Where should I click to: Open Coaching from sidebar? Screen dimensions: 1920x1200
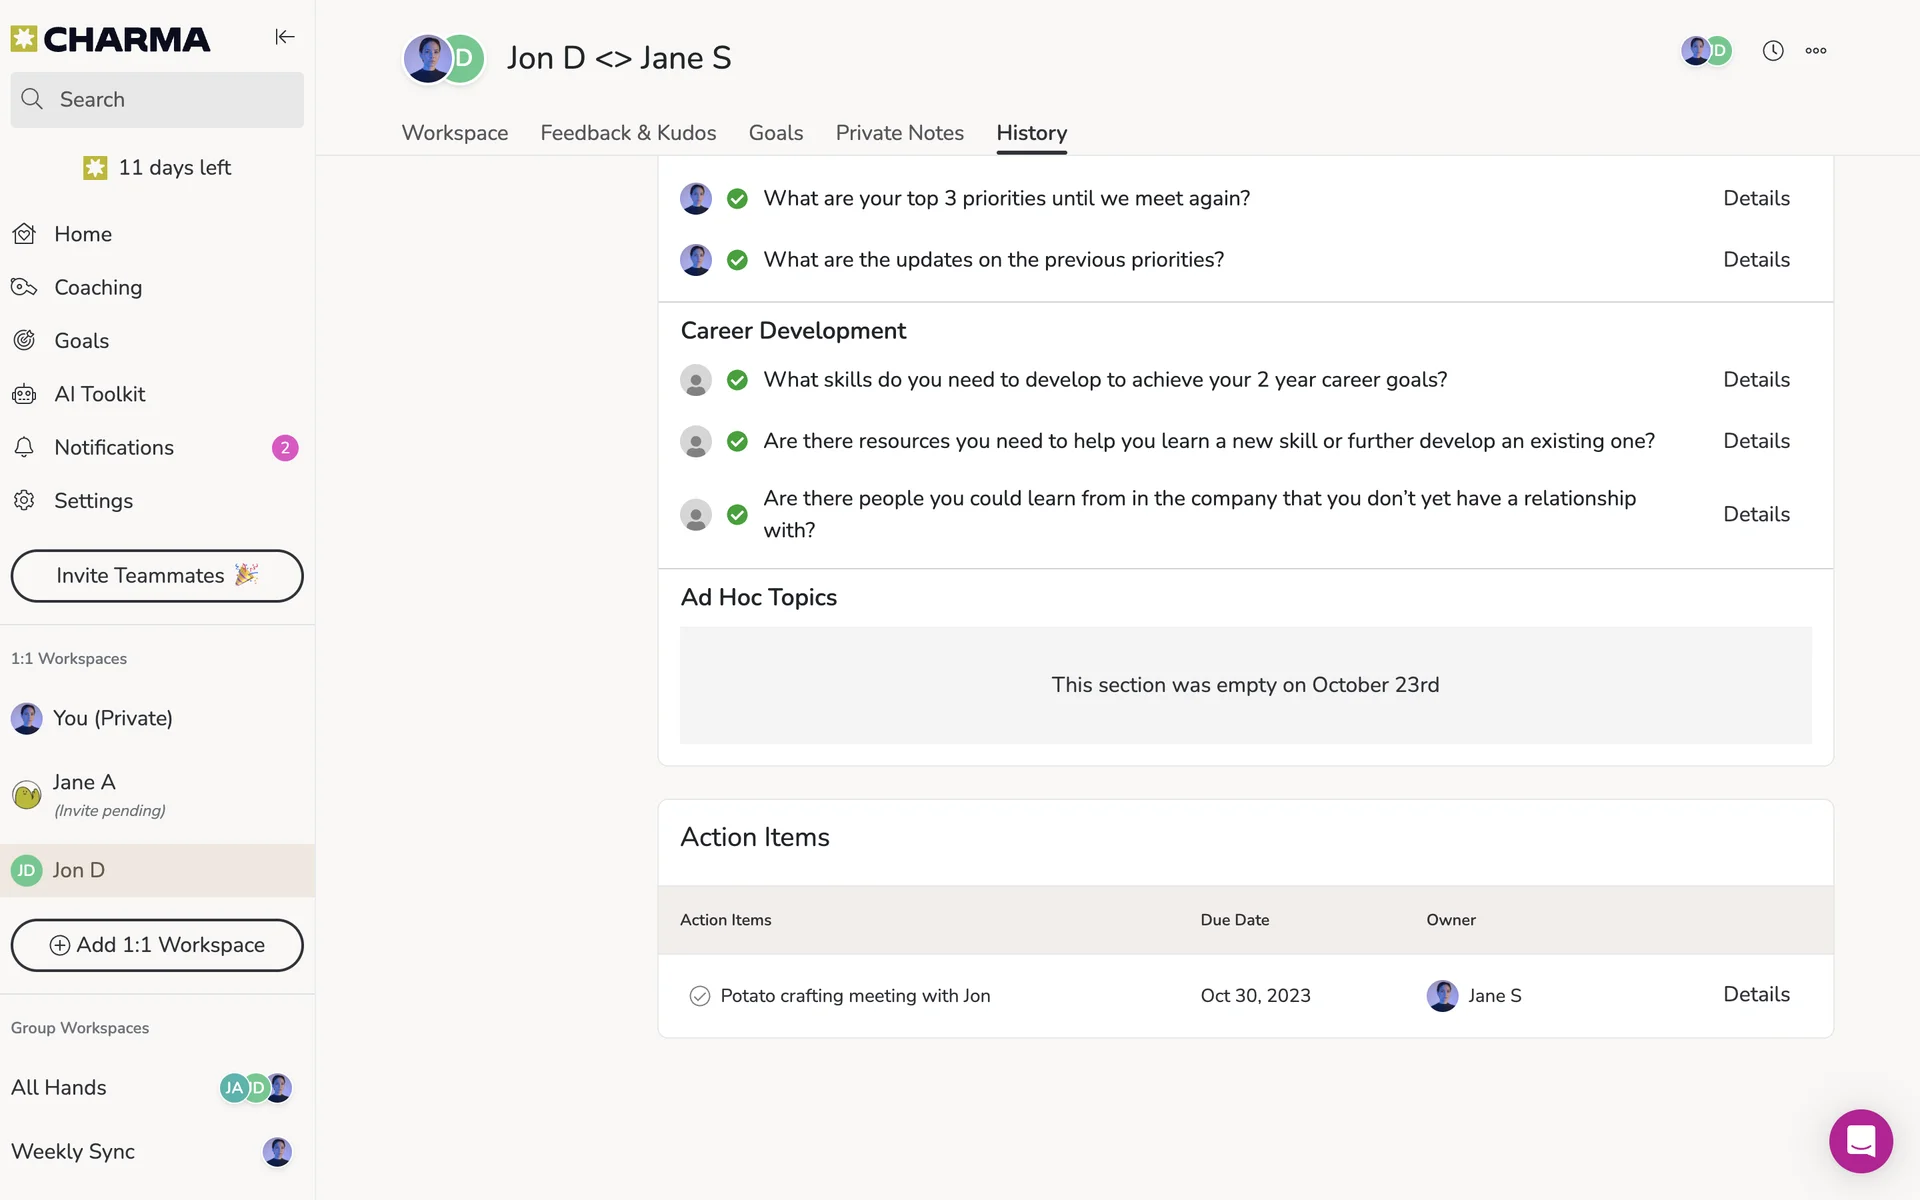pos(98,287)
